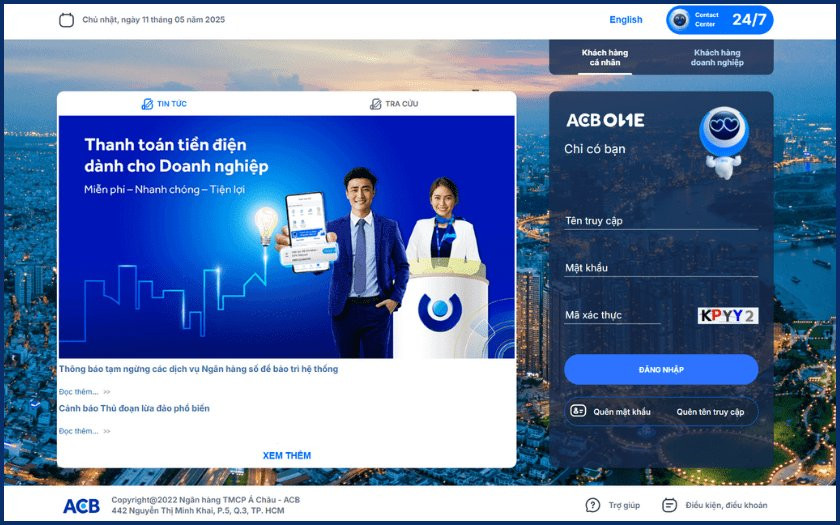
Task: Open the TRA CỨU tab
Action: click(x=394, y=104)
